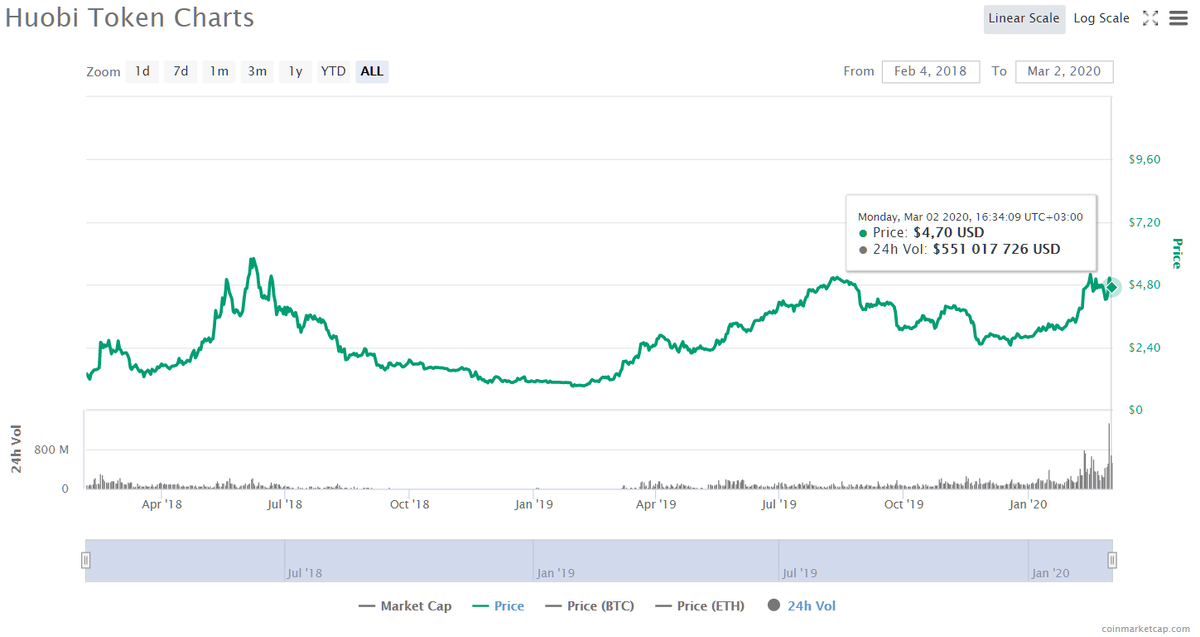The image size is (1200, 637).
Task: Click the Apr '18 x-axis label
Action: [162, 504]
